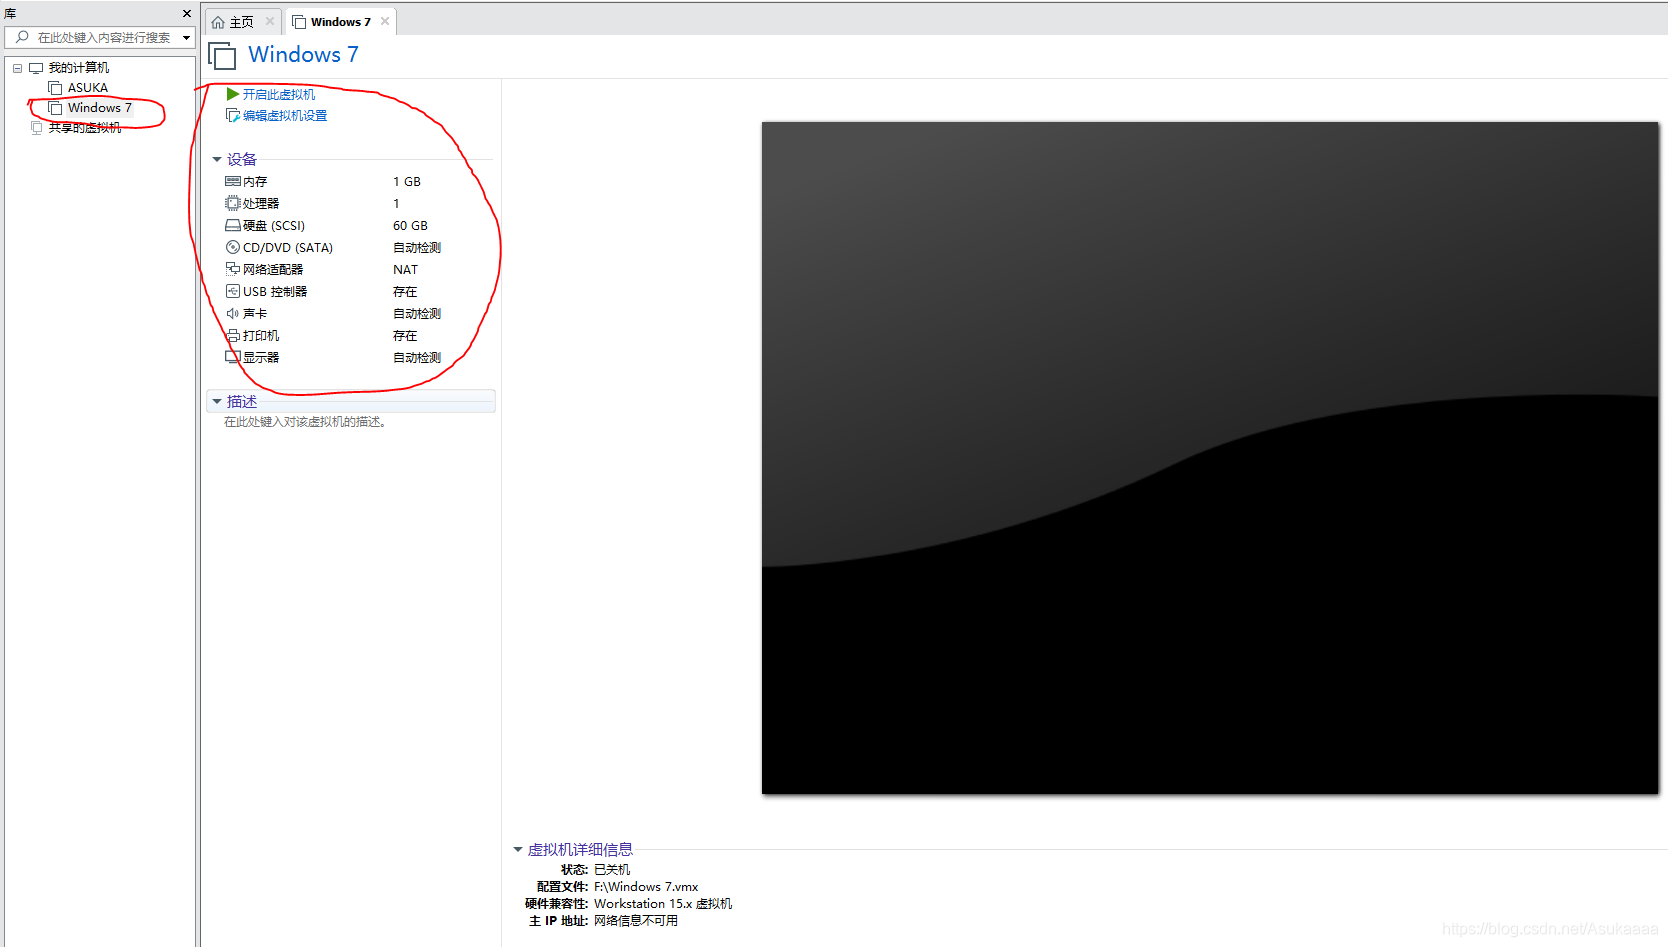Click the search magnifier icon in library

coord(22,37)
